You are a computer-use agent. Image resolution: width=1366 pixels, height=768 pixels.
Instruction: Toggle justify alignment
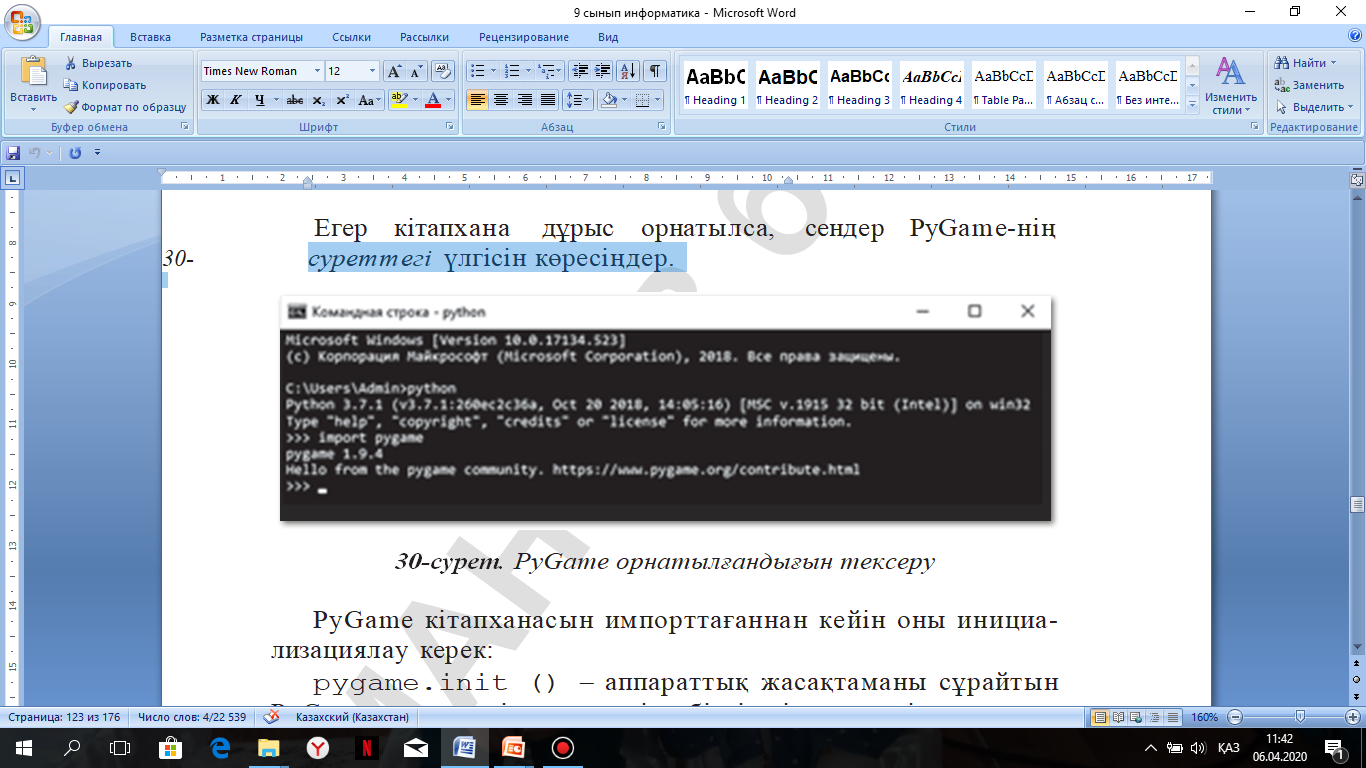click(547, 100)
